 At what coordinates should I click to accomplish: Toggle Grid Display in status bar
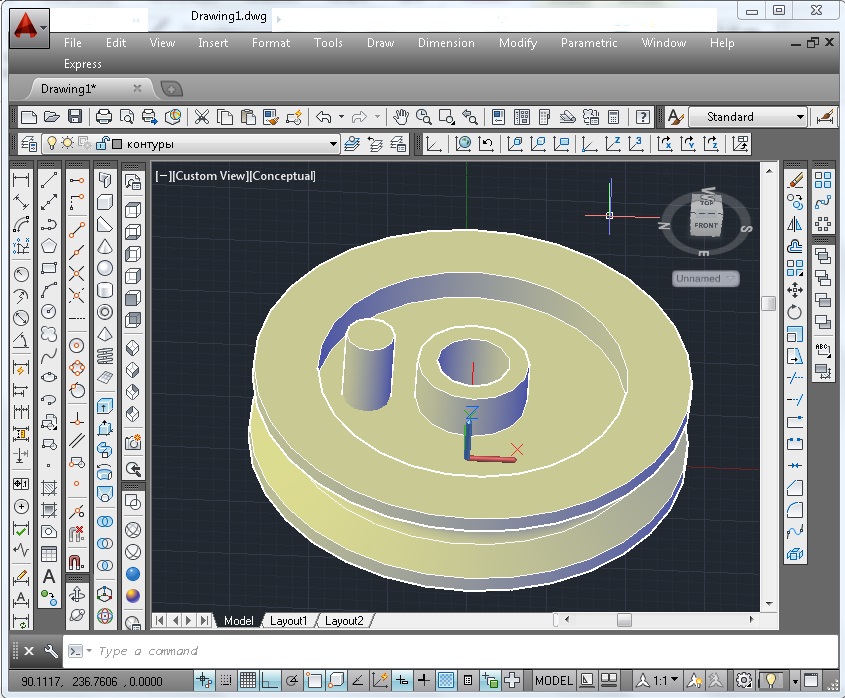click(248, 681)
